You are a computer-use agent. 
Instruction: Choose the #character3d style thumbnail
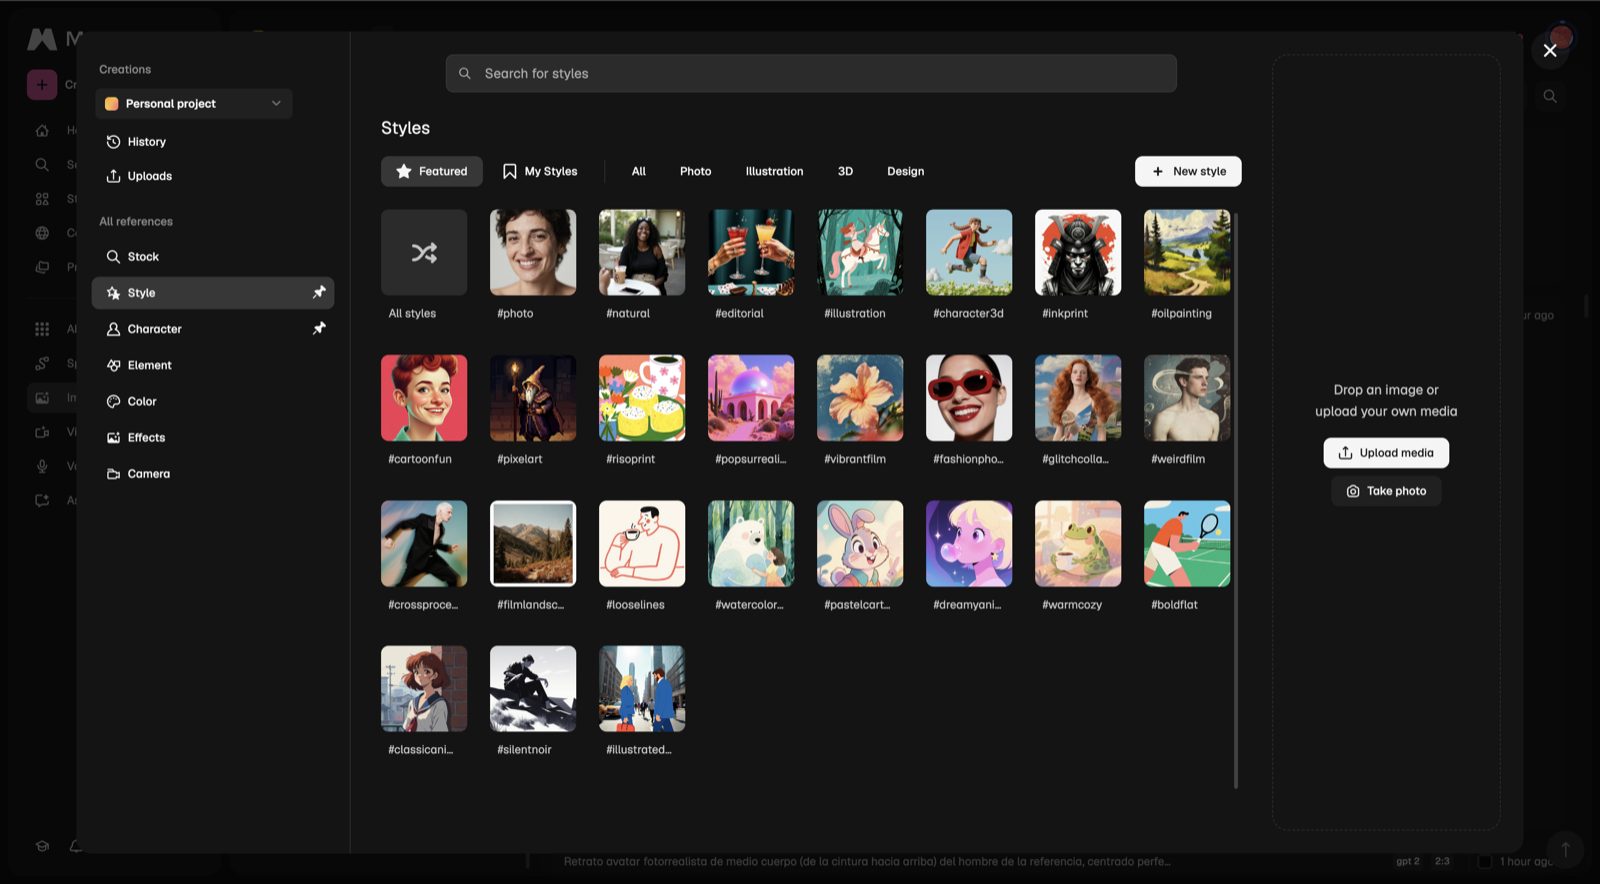969,252
